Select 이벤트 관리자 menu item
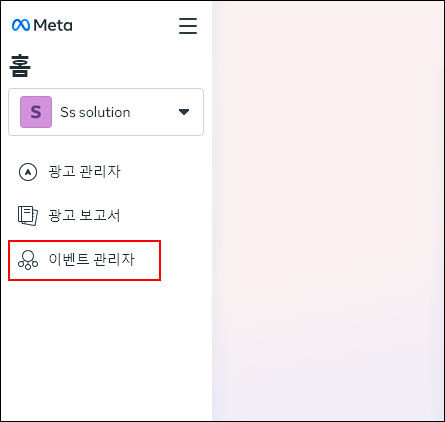 (84, 260)
